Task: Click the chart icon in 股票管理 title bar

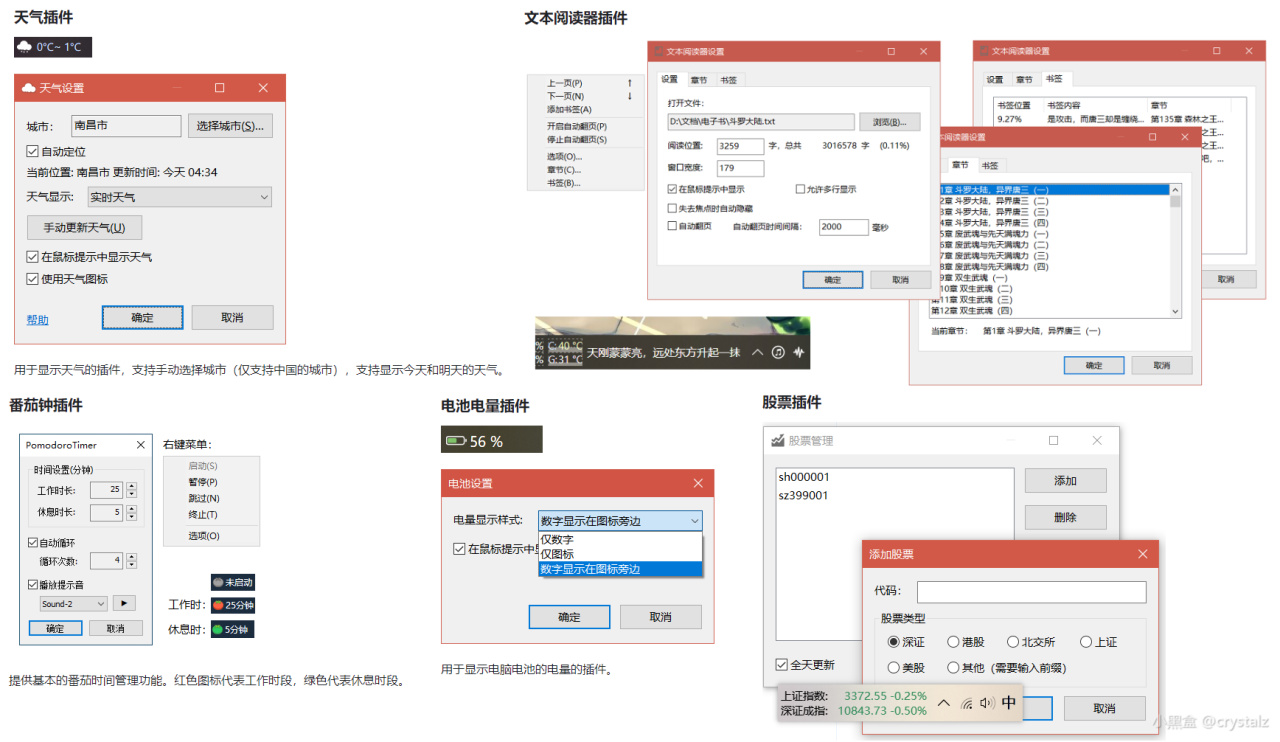Action: (778, 441)
